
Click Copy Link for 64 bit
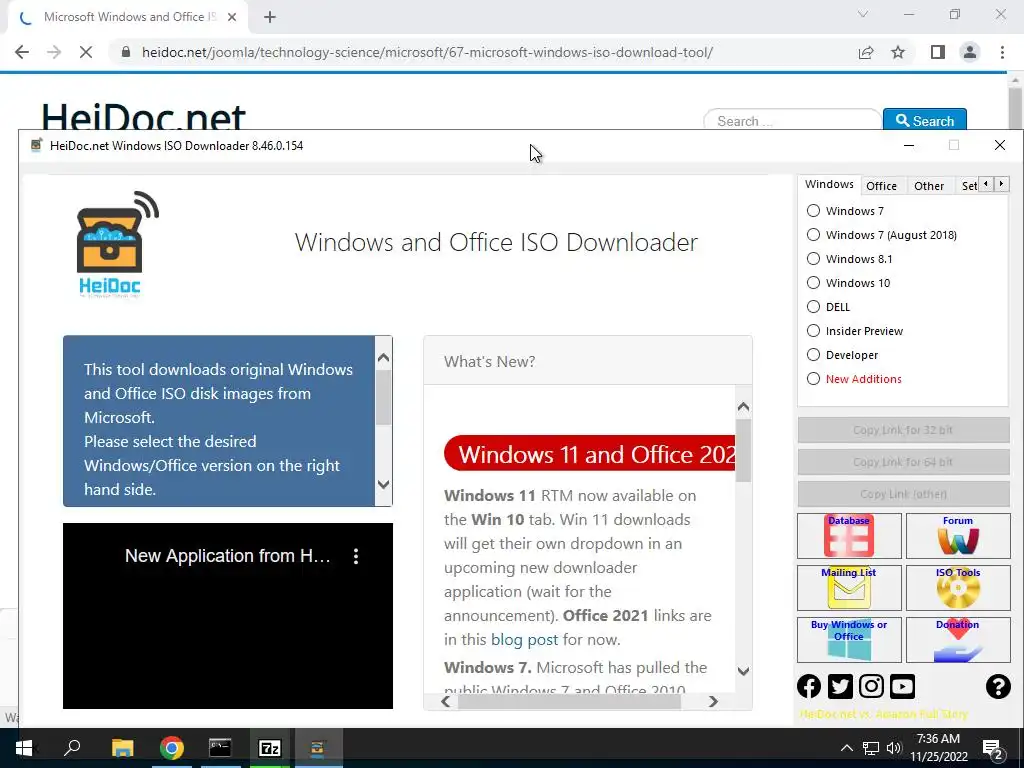click(903, 462)
